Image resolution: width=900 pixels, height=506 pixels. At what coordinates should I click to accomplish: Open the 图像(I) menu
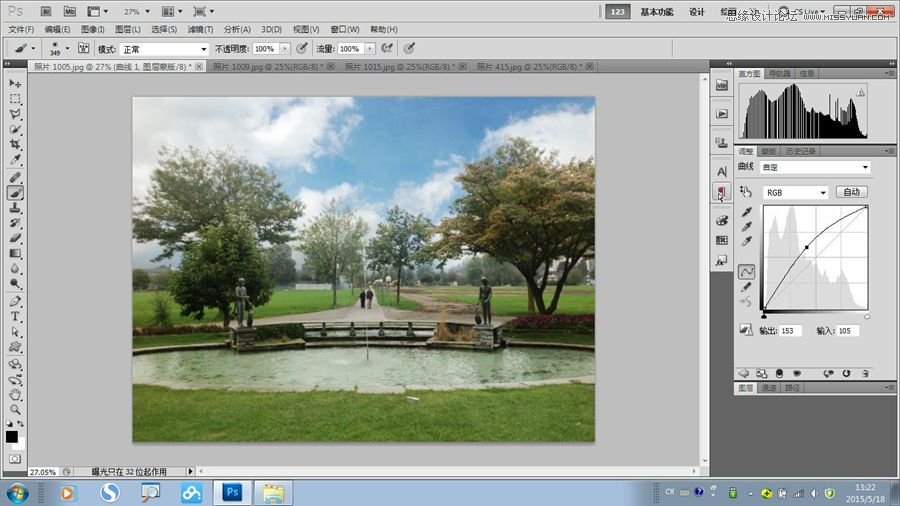coord(92,29)
